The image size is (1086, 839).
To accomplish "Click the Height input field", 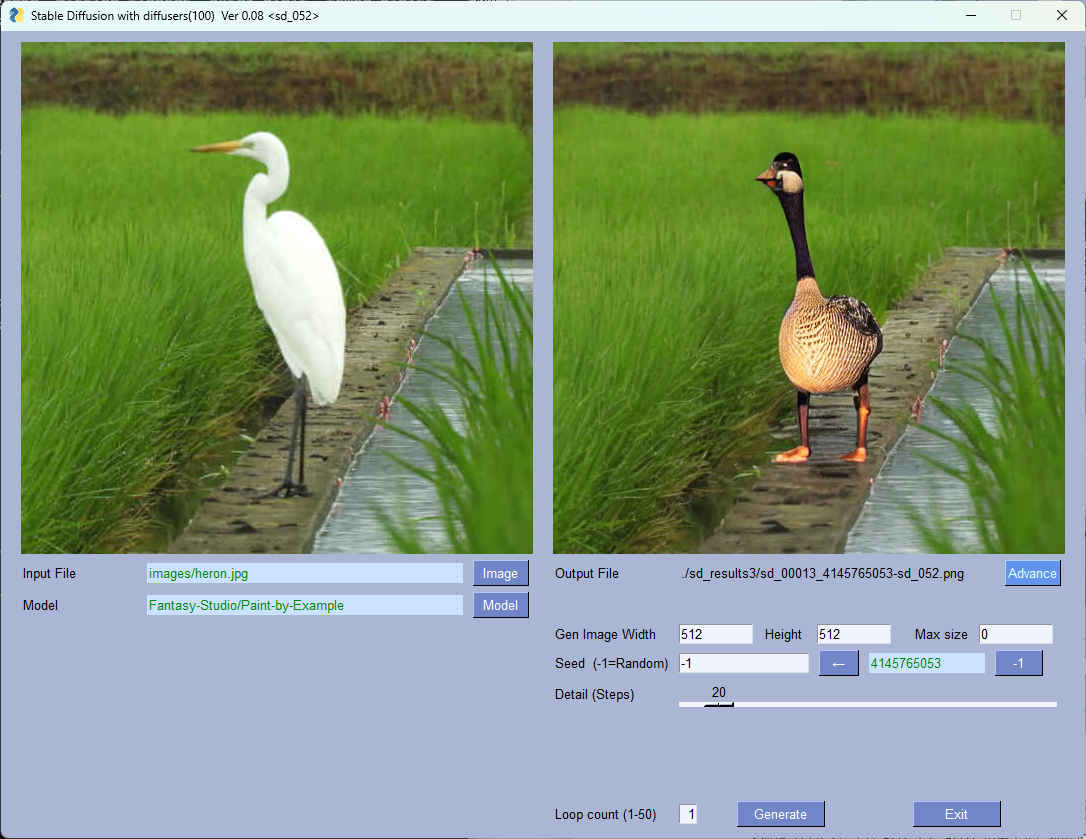I will tap(853, 634).
